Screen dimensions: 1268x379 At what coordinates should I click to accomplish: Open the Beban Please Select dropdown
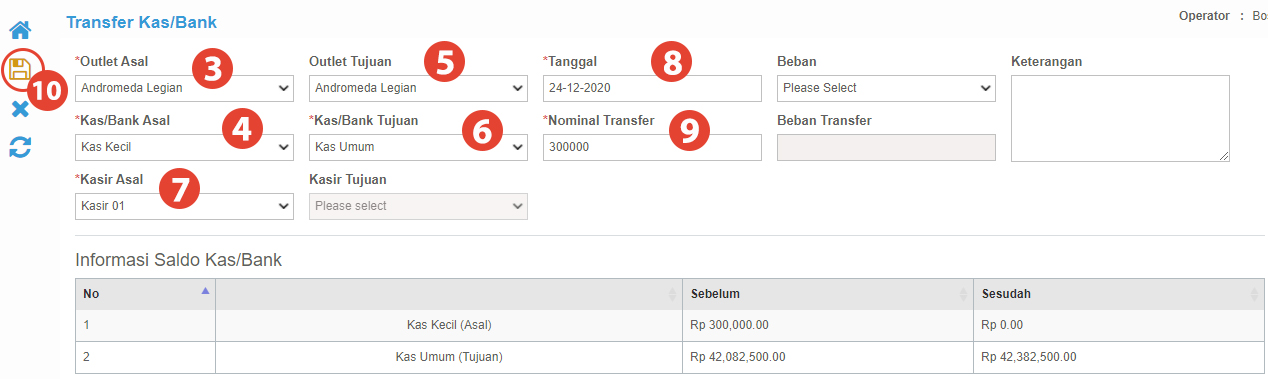point(886,88)
